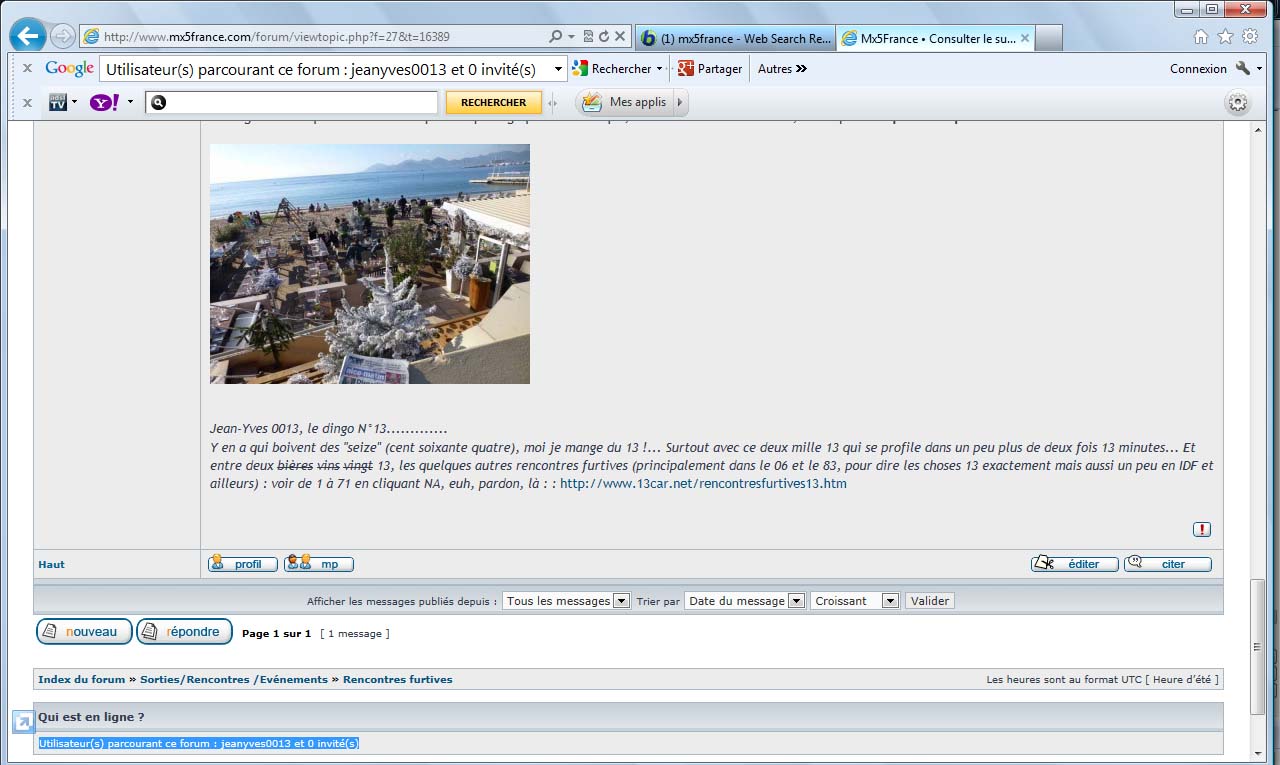The image size is (1280, 765).
Task: Click nouveau to create new topic
Action: 84,631
